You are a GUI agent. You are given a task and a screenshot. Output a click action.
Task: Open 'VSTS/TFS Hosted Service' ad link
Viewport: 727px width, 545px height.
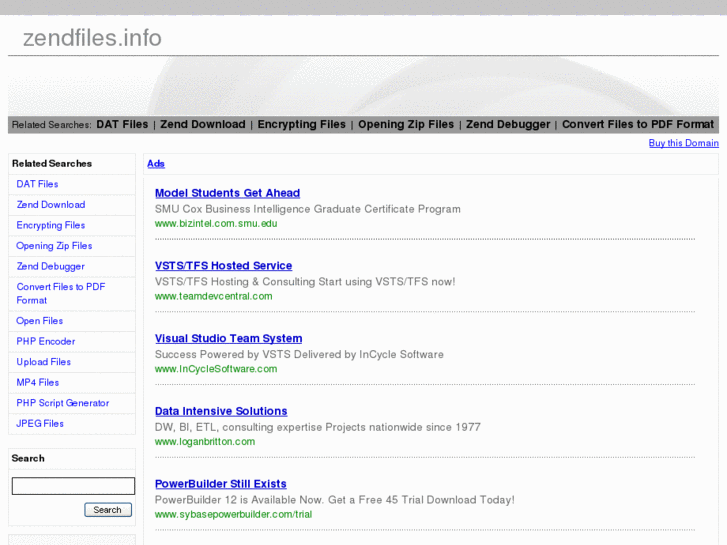pyautogui.click(x=223, y=266)
